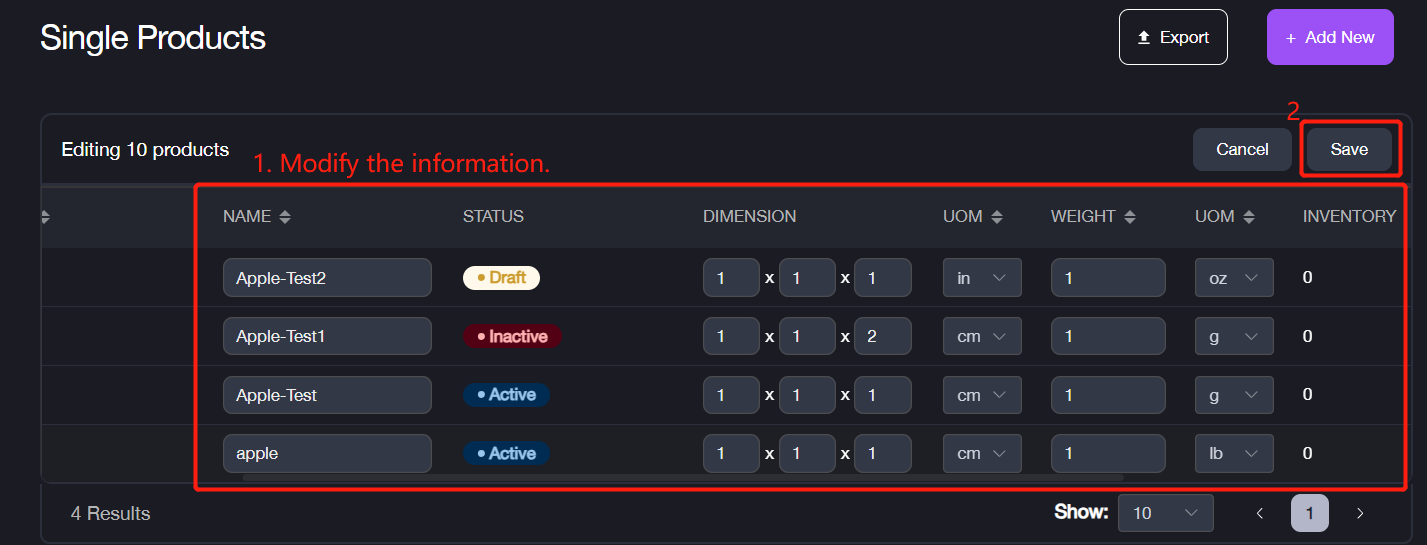
Task: Open weight unit dropdown for Apple-Test2
Action: (x=1234, y=278)
